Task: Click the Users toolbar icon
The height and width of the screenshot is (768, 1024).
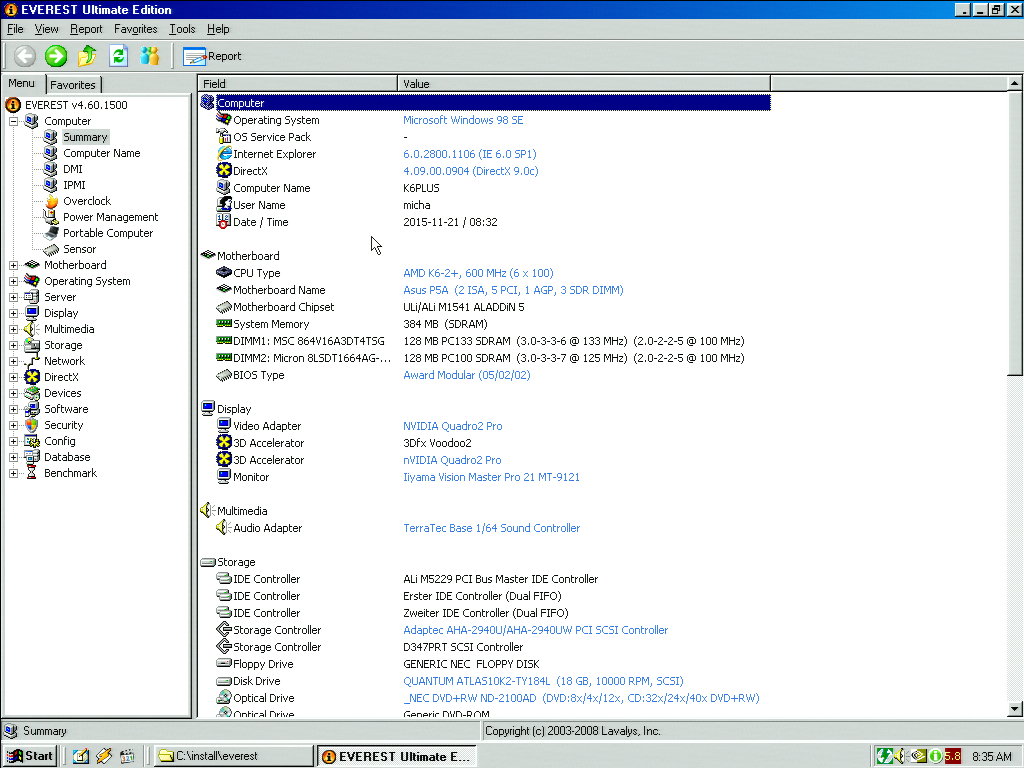Action: click(150, 56)
